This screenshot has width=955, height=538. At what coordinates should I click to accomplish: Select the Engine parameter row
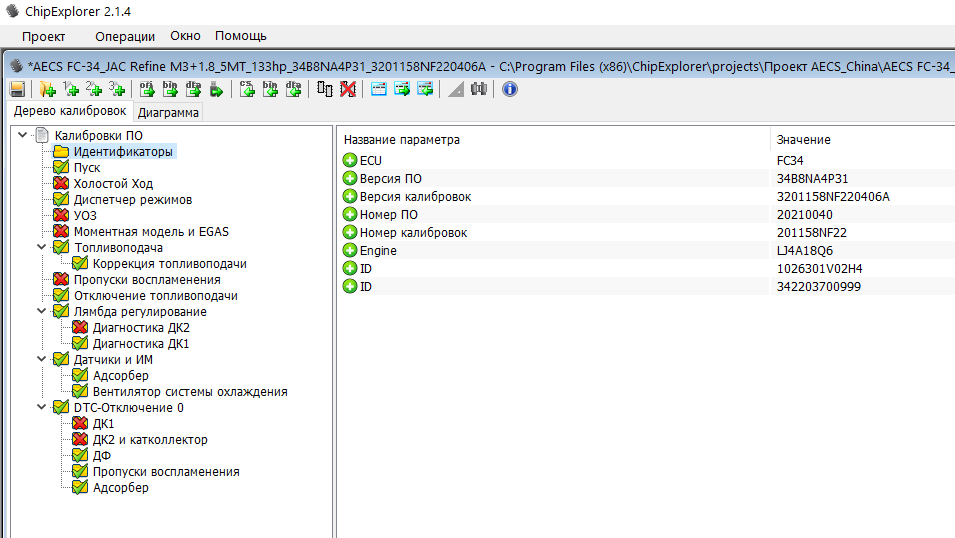[378, 250]
